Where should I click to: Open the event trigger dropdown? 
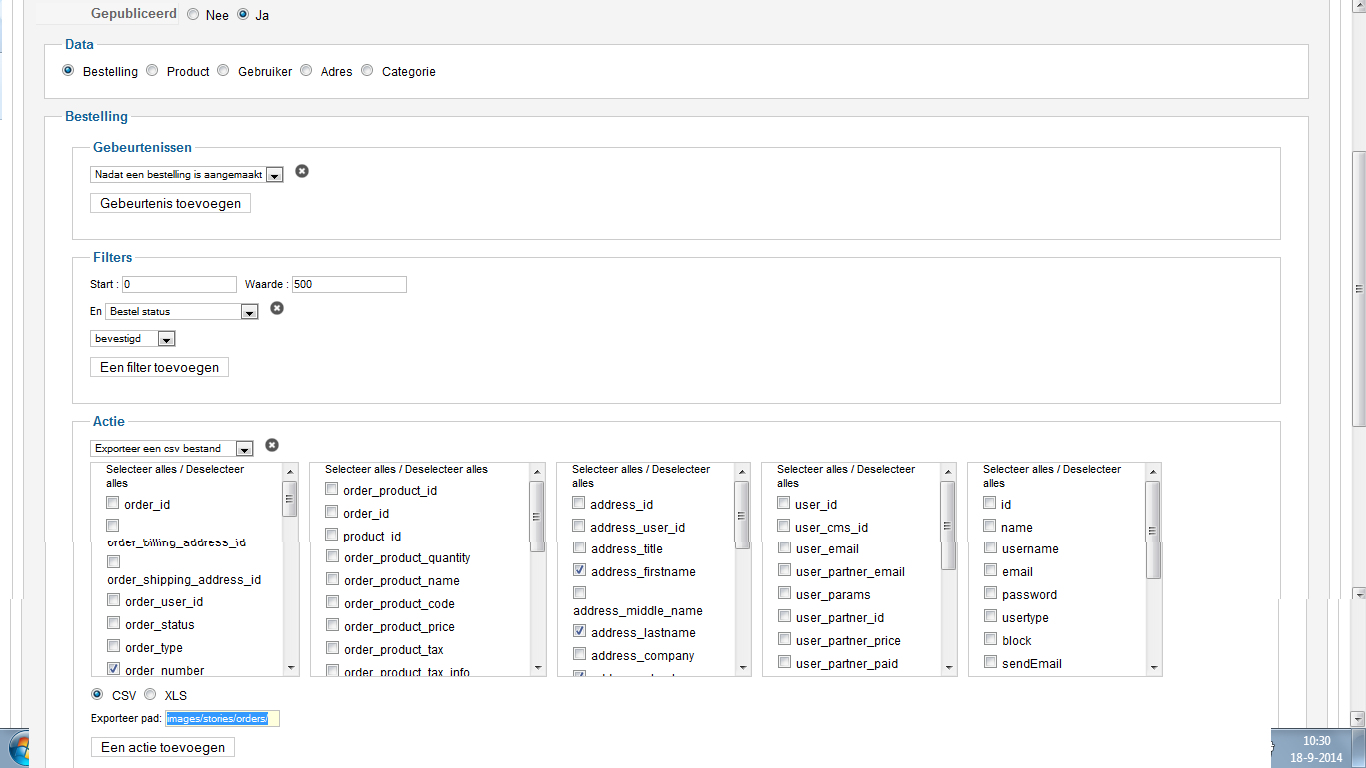(274, 175)
